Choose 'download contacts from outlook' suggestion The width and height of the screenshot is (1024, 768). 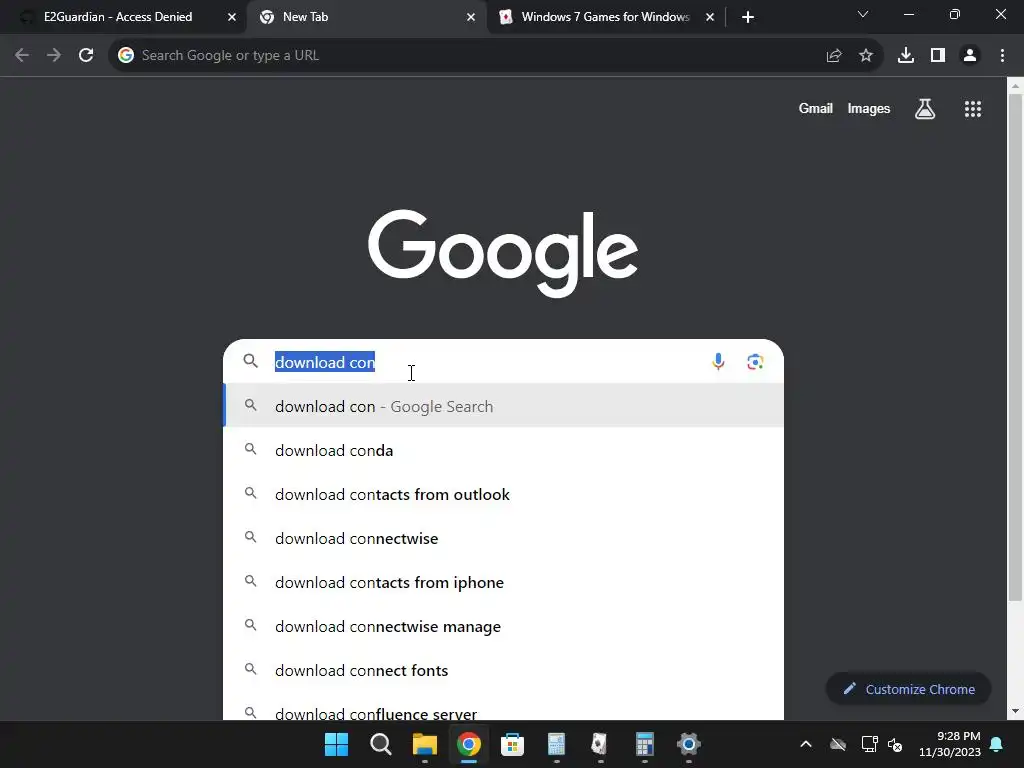coord(504,494)
